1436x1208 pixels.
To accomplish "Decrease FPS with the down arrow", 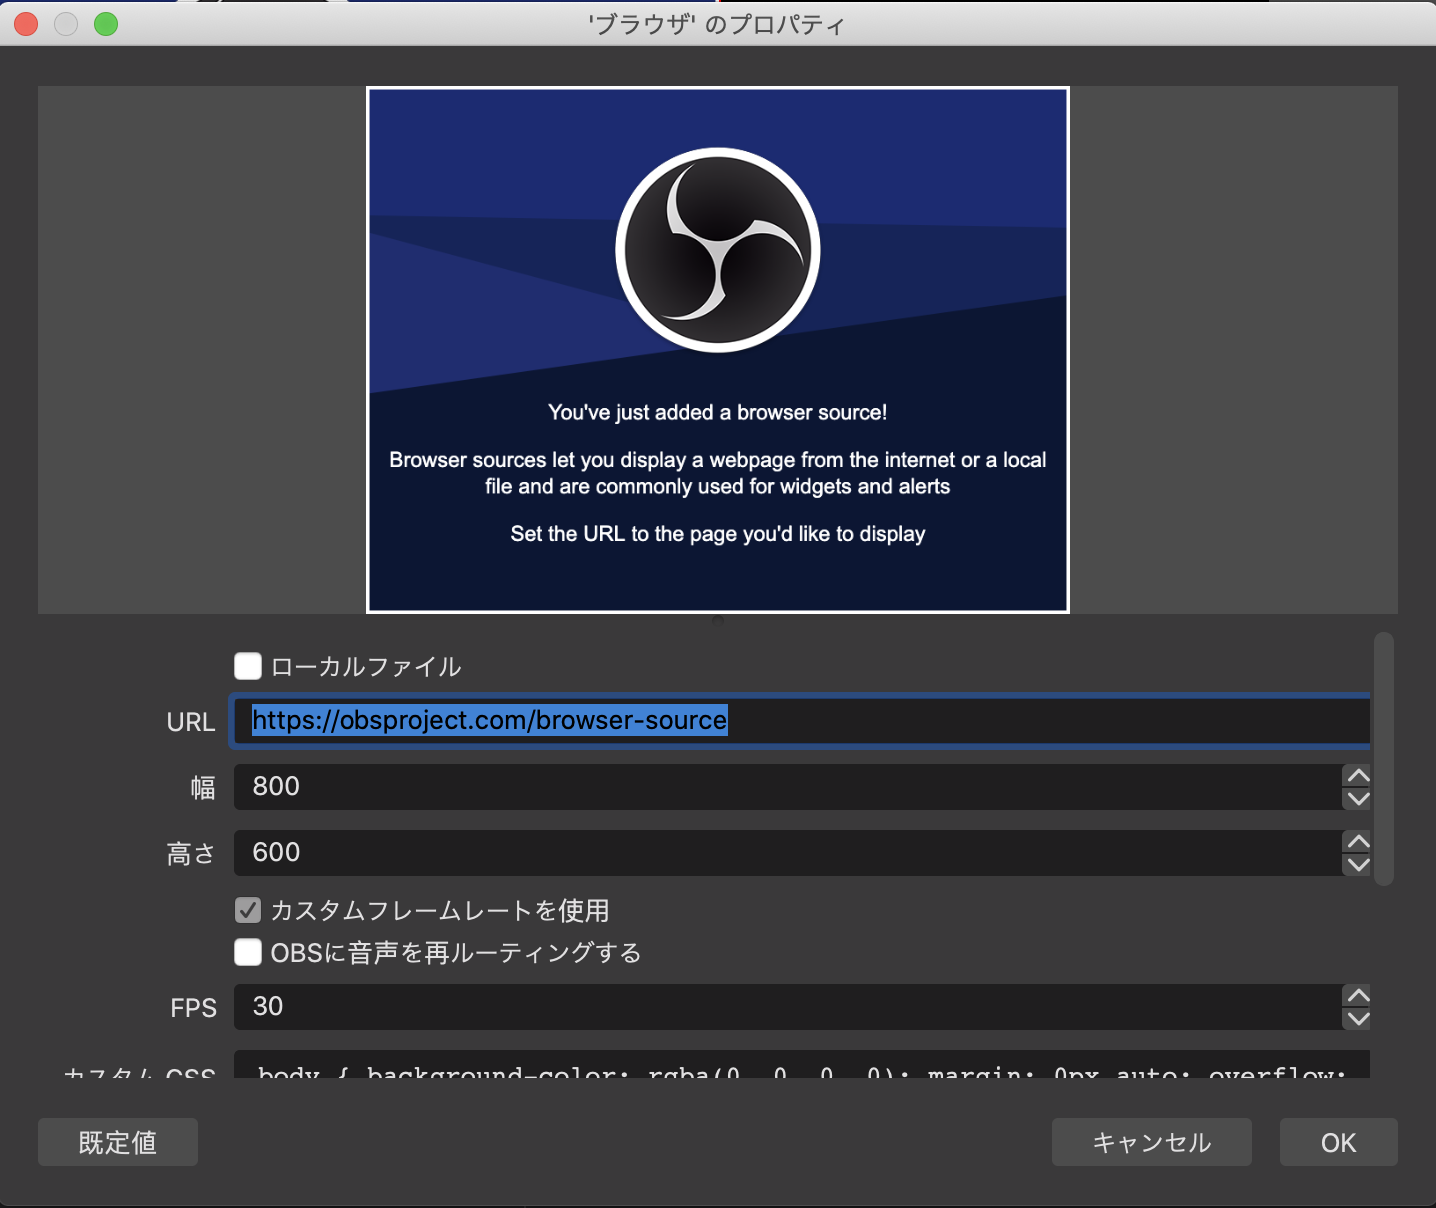I will pos(1357,1019).
